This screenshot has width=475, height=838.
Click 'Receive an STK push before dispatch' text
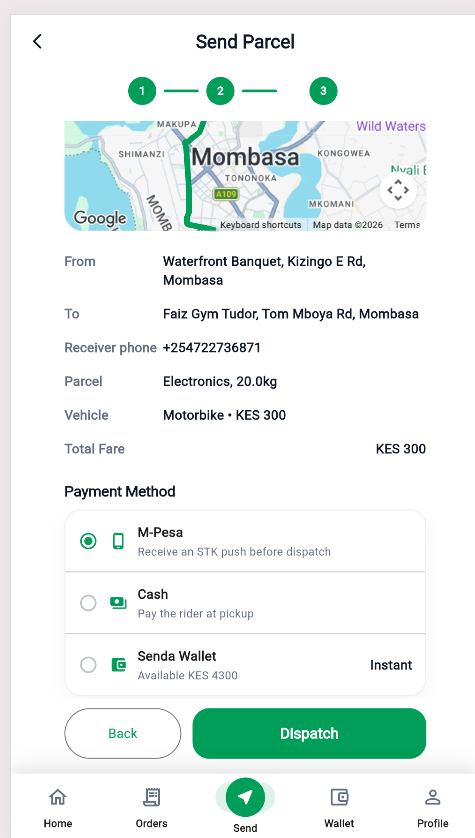click(234, 552)
